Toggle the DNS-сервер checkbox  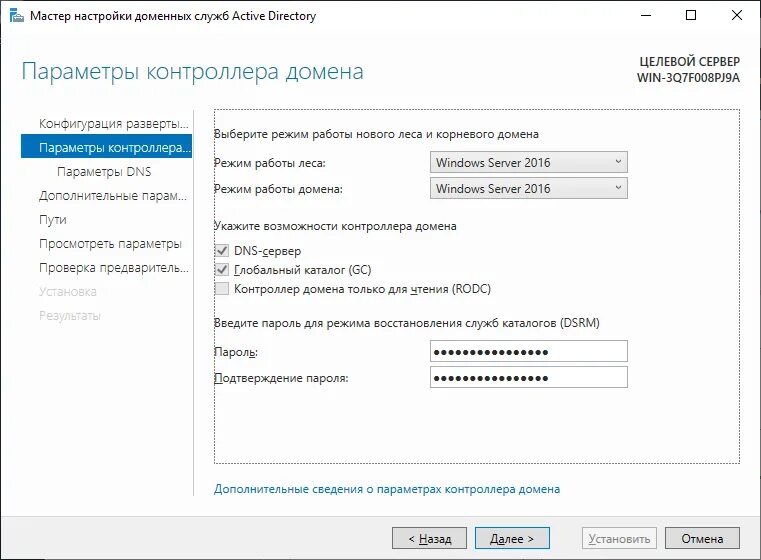click(x=222, y=251)
